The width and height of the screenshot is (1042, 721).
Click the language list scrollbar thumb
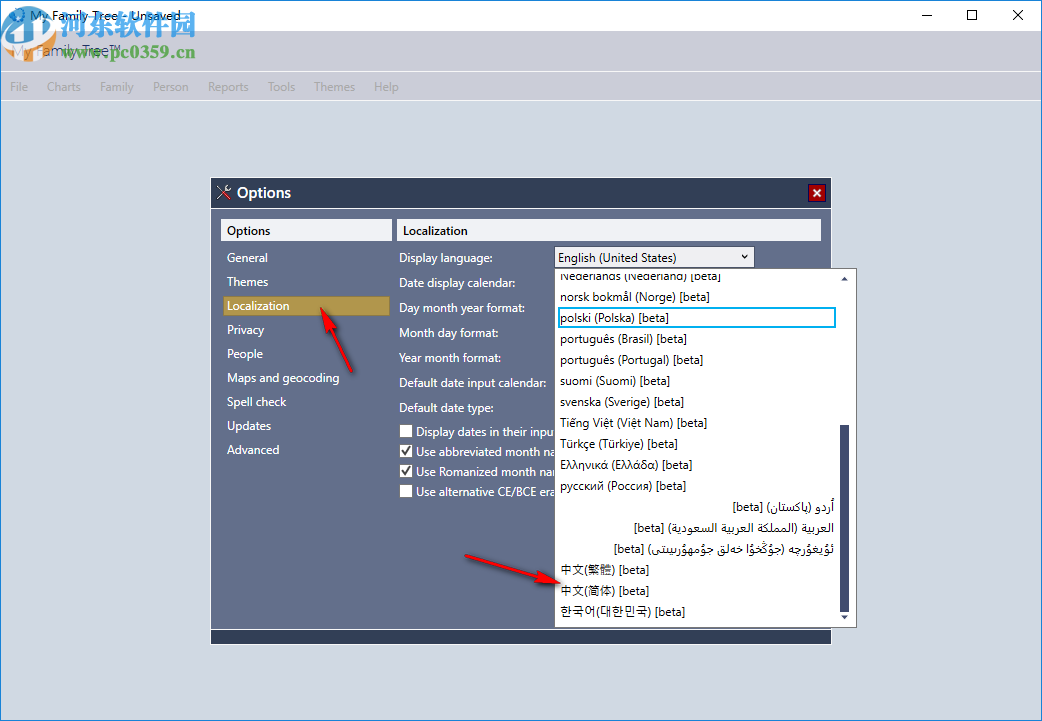point(844,518)
